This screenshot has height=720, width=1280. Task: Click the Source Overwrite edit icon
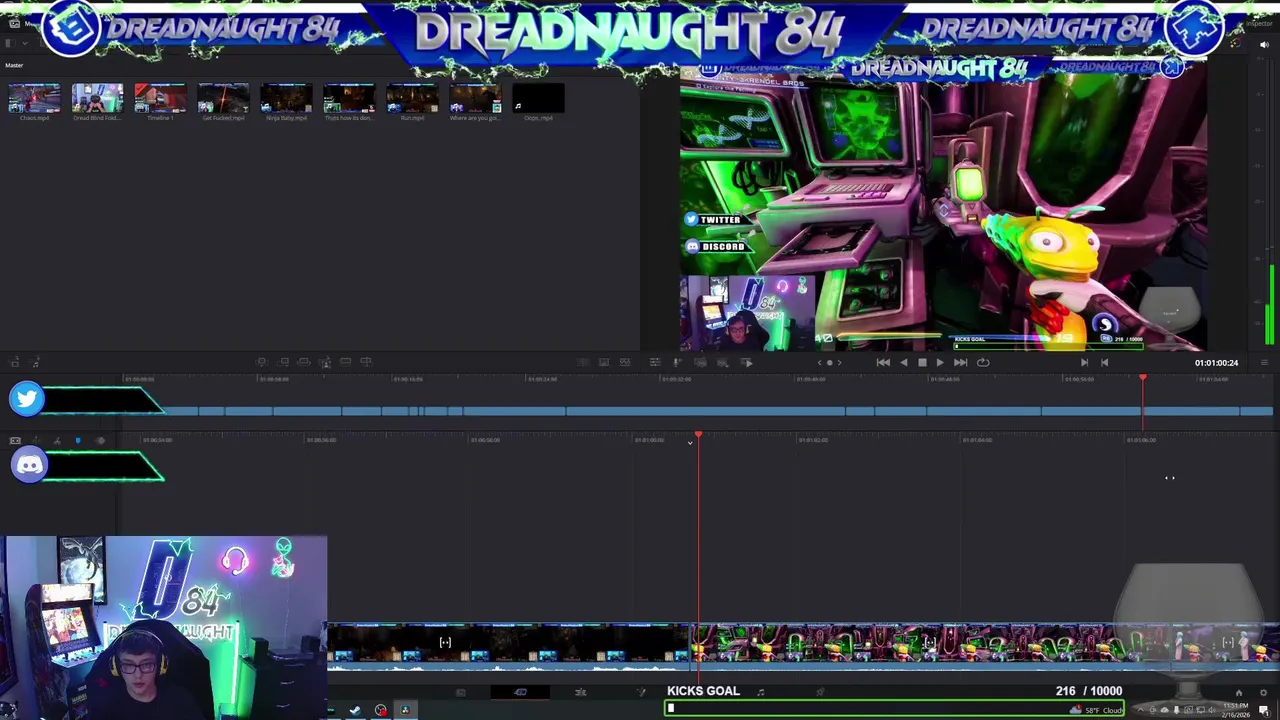[366, 362]
